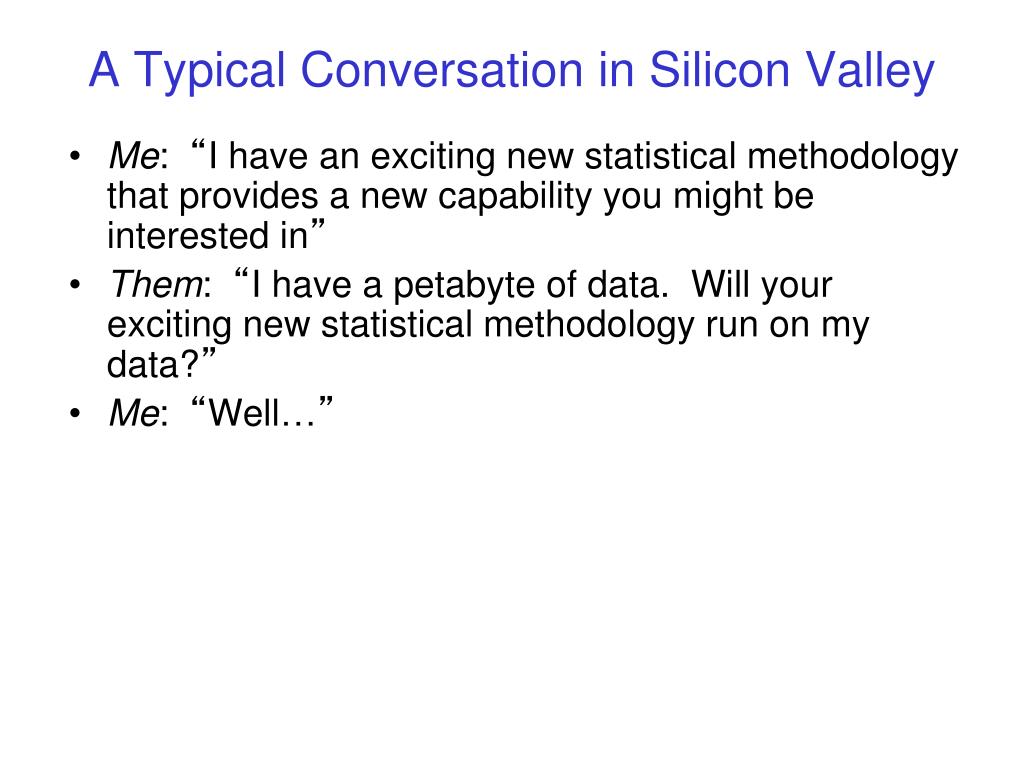Image resolution: width=1024 pixels, height=768 pixels.
Task: Click the text 'Well…' in last bullet
Action: click(261, 413)
